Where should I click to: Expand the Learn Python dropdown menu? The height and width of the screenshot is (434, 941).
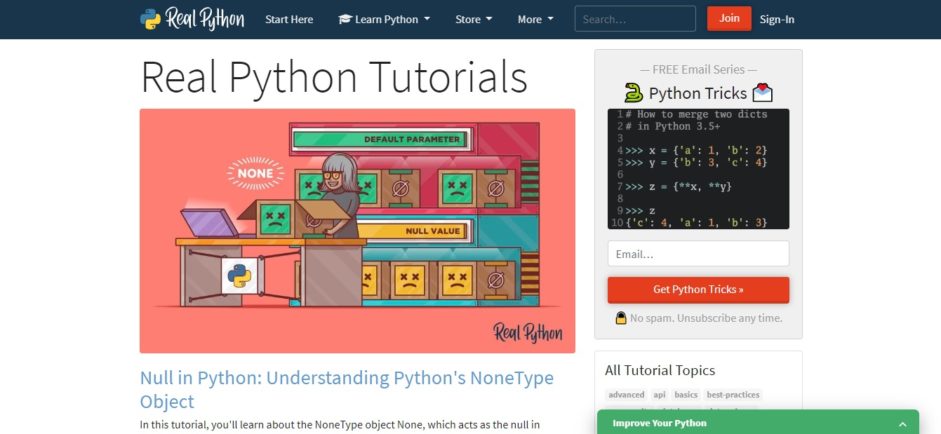click(384, 19)
